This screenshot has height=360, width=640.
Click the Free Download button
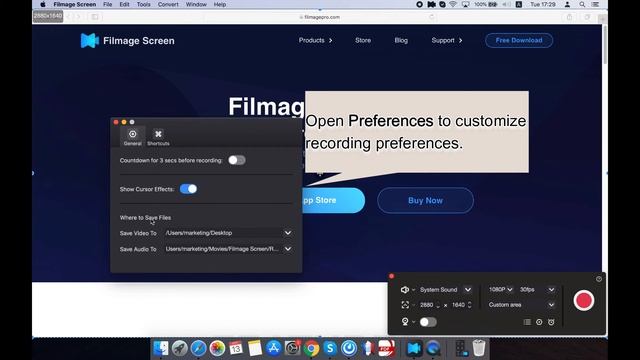pyautogui.click(x=519, y=40)
